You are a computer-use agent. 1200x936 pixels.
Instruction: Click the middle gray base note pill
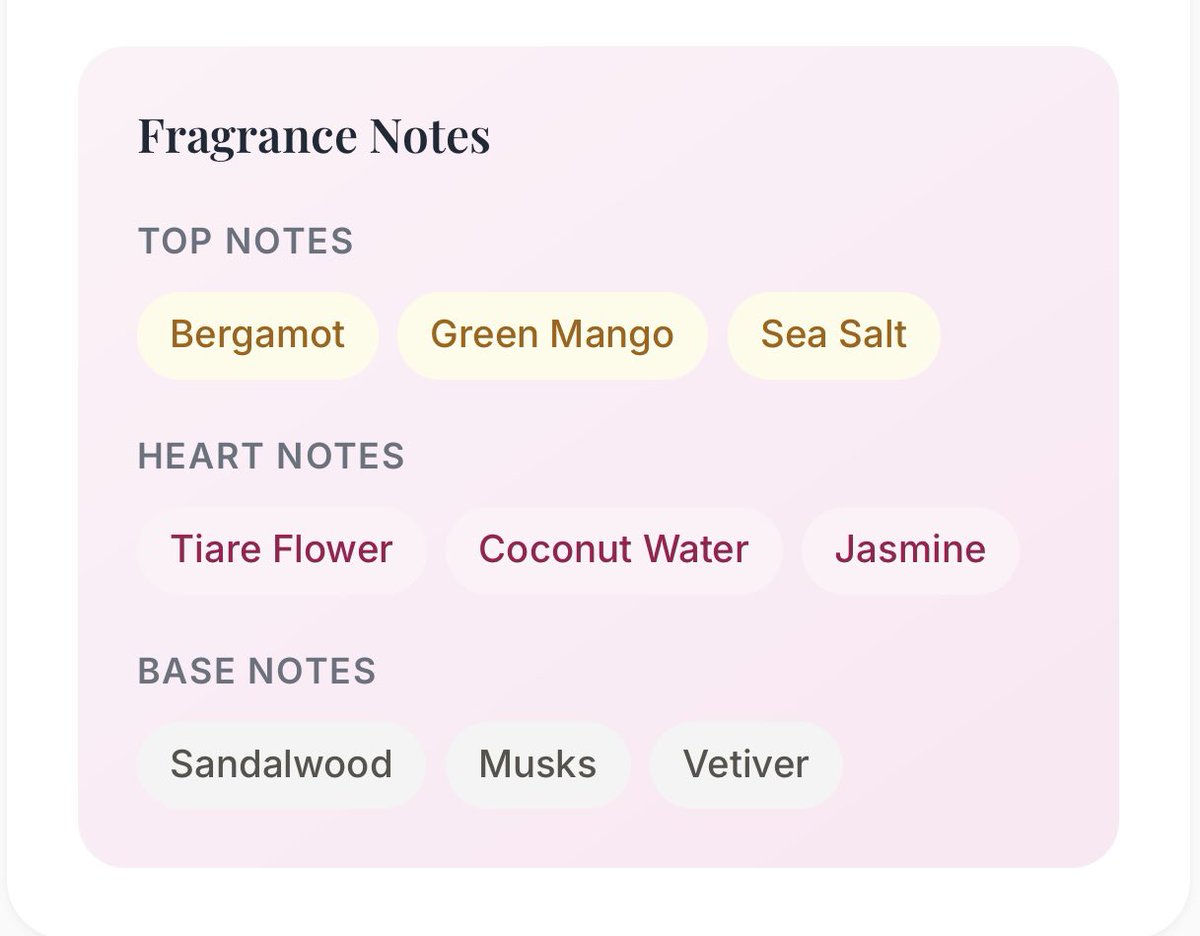coord(538,765)
